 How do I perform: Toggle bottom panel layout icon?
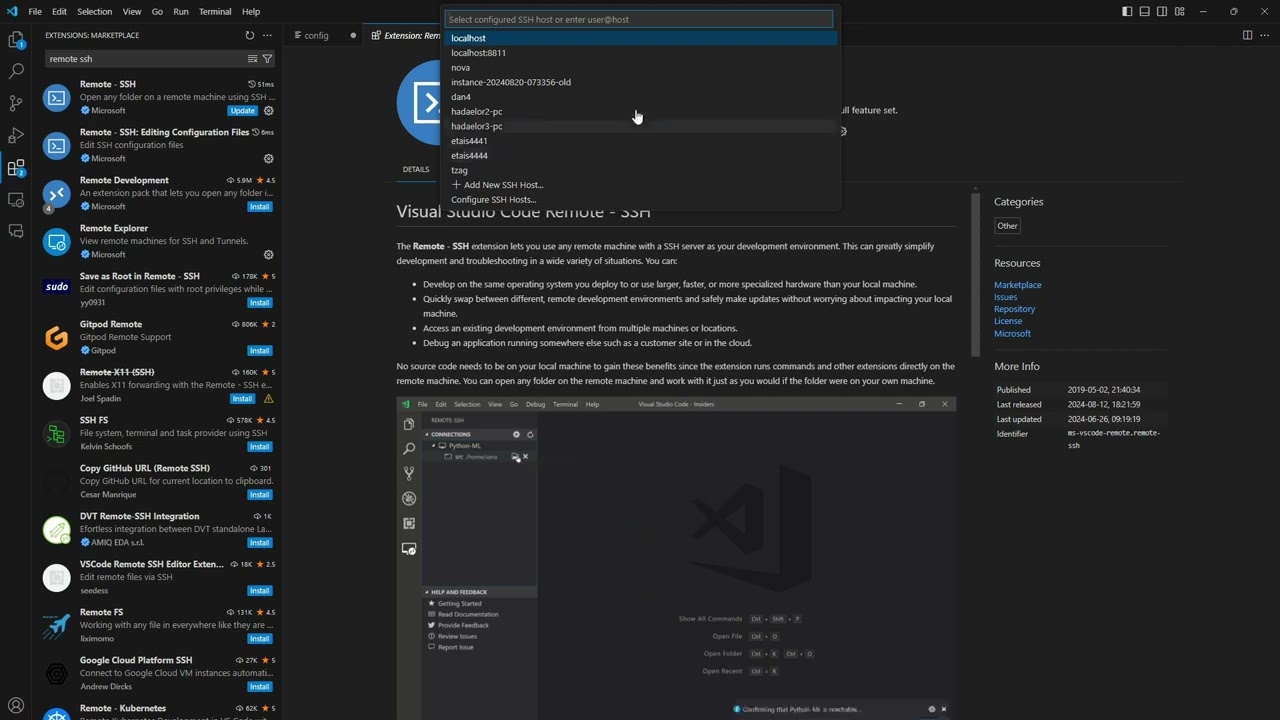[x=1144, y=11]
